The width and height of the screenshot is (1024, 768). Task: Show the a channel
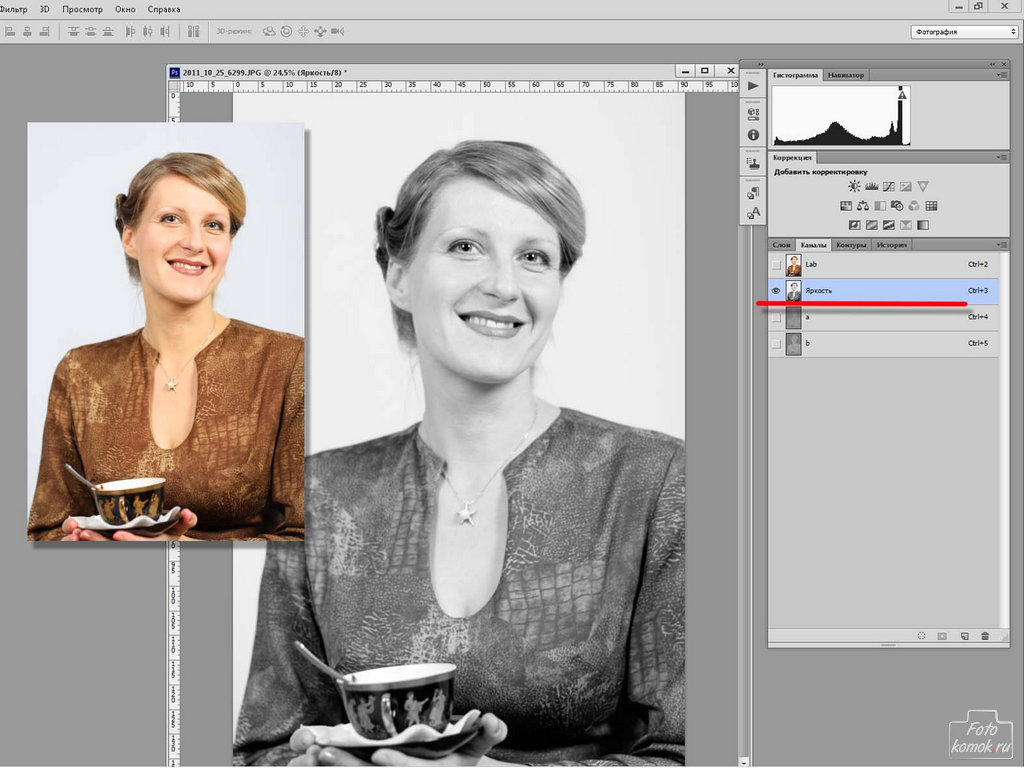(776, 317)
